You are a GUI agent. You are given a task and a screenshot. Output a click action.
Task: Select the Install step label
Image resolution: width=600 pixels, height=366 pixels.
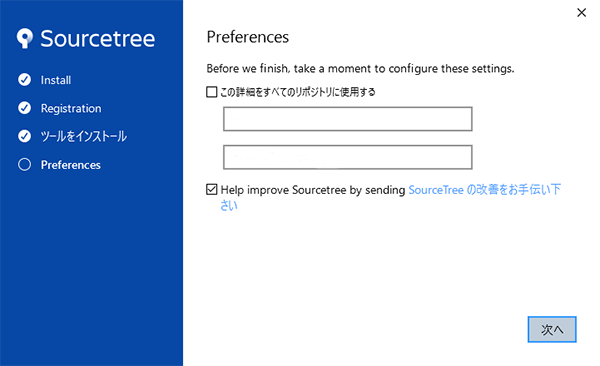(x=56, y=80)
